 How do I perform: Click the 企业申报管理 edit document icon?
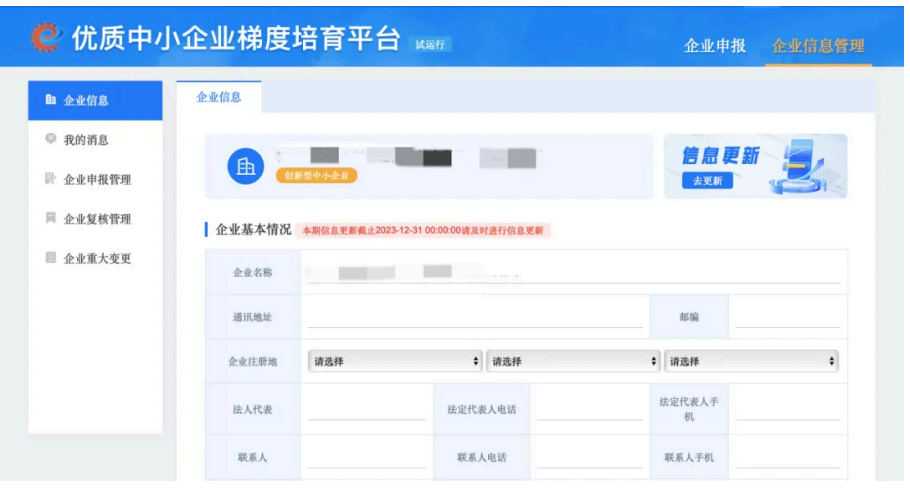pos(50,179)
